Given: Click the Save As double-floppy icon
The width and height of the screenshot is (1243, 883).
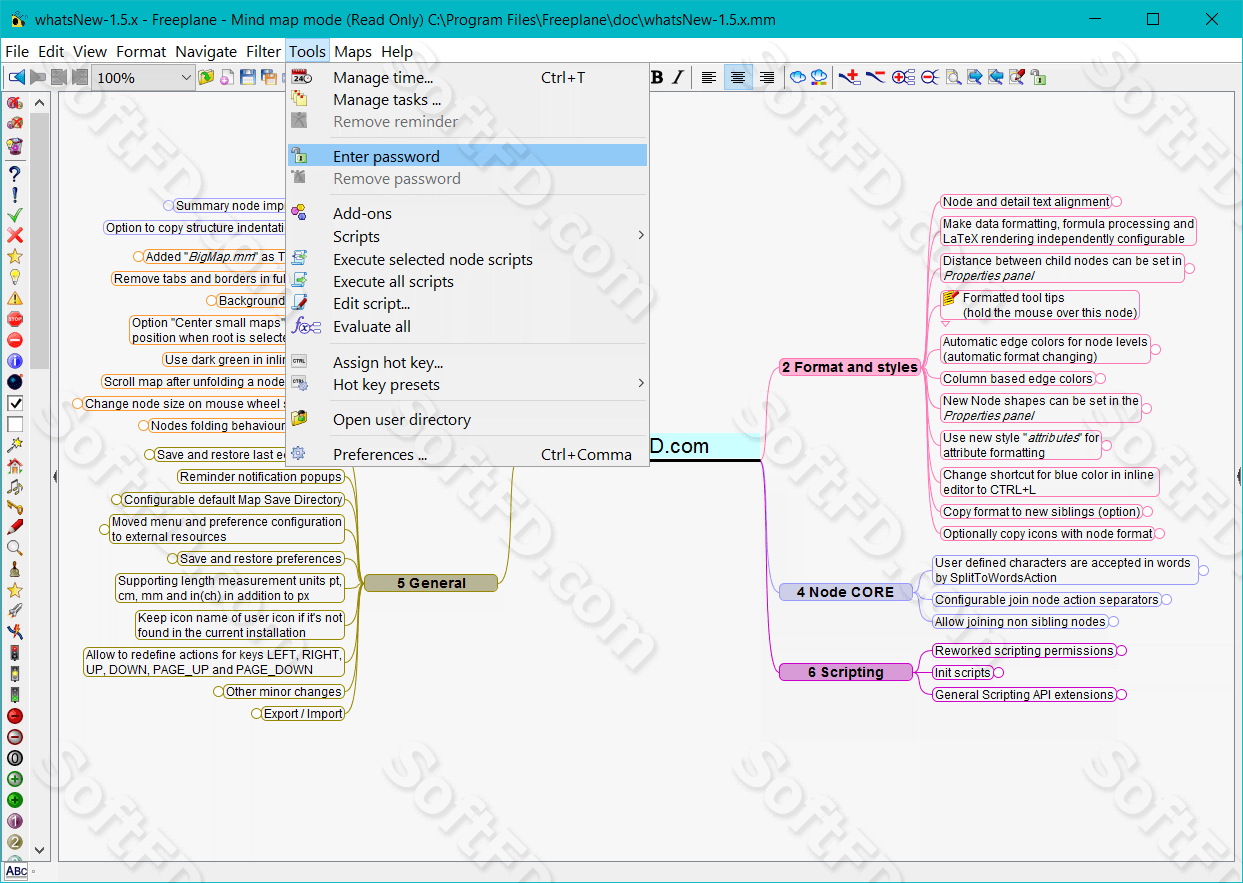Looking at the screenshot, I should [x=268, y=77].
